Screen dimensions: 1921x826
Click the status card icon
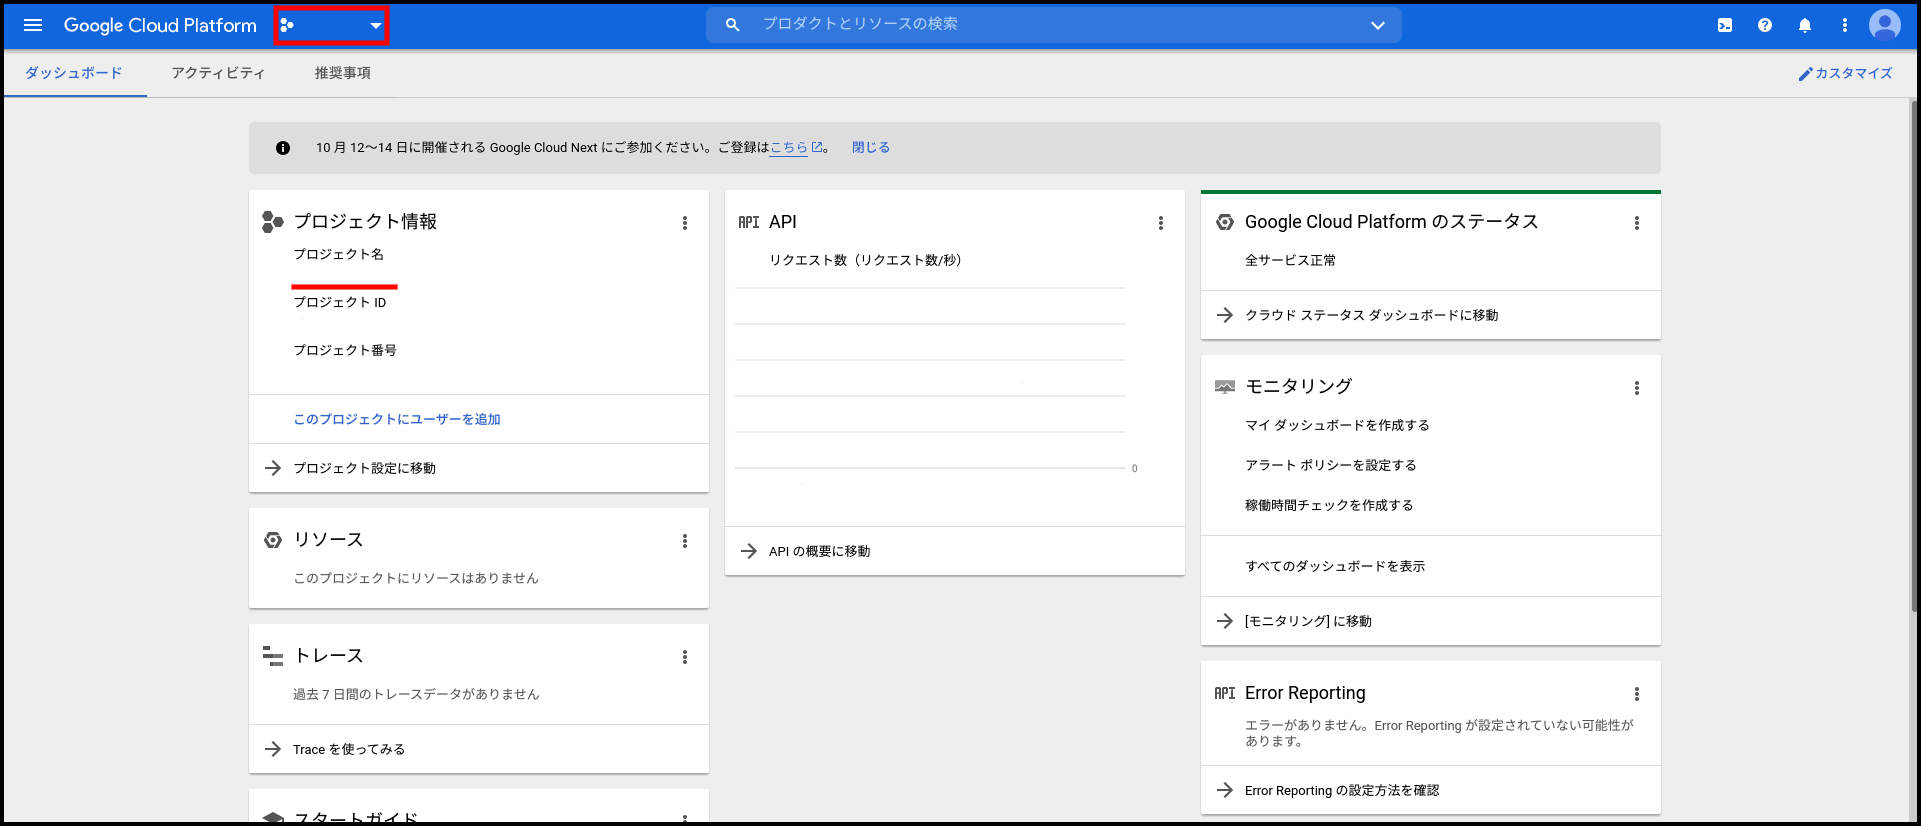pos(1225,222)
